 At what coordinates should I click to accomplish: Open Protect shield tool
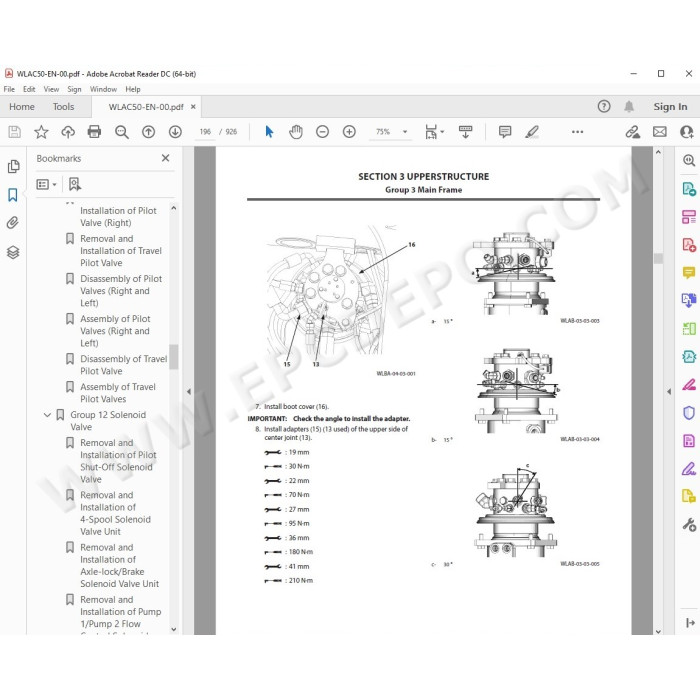689,412
